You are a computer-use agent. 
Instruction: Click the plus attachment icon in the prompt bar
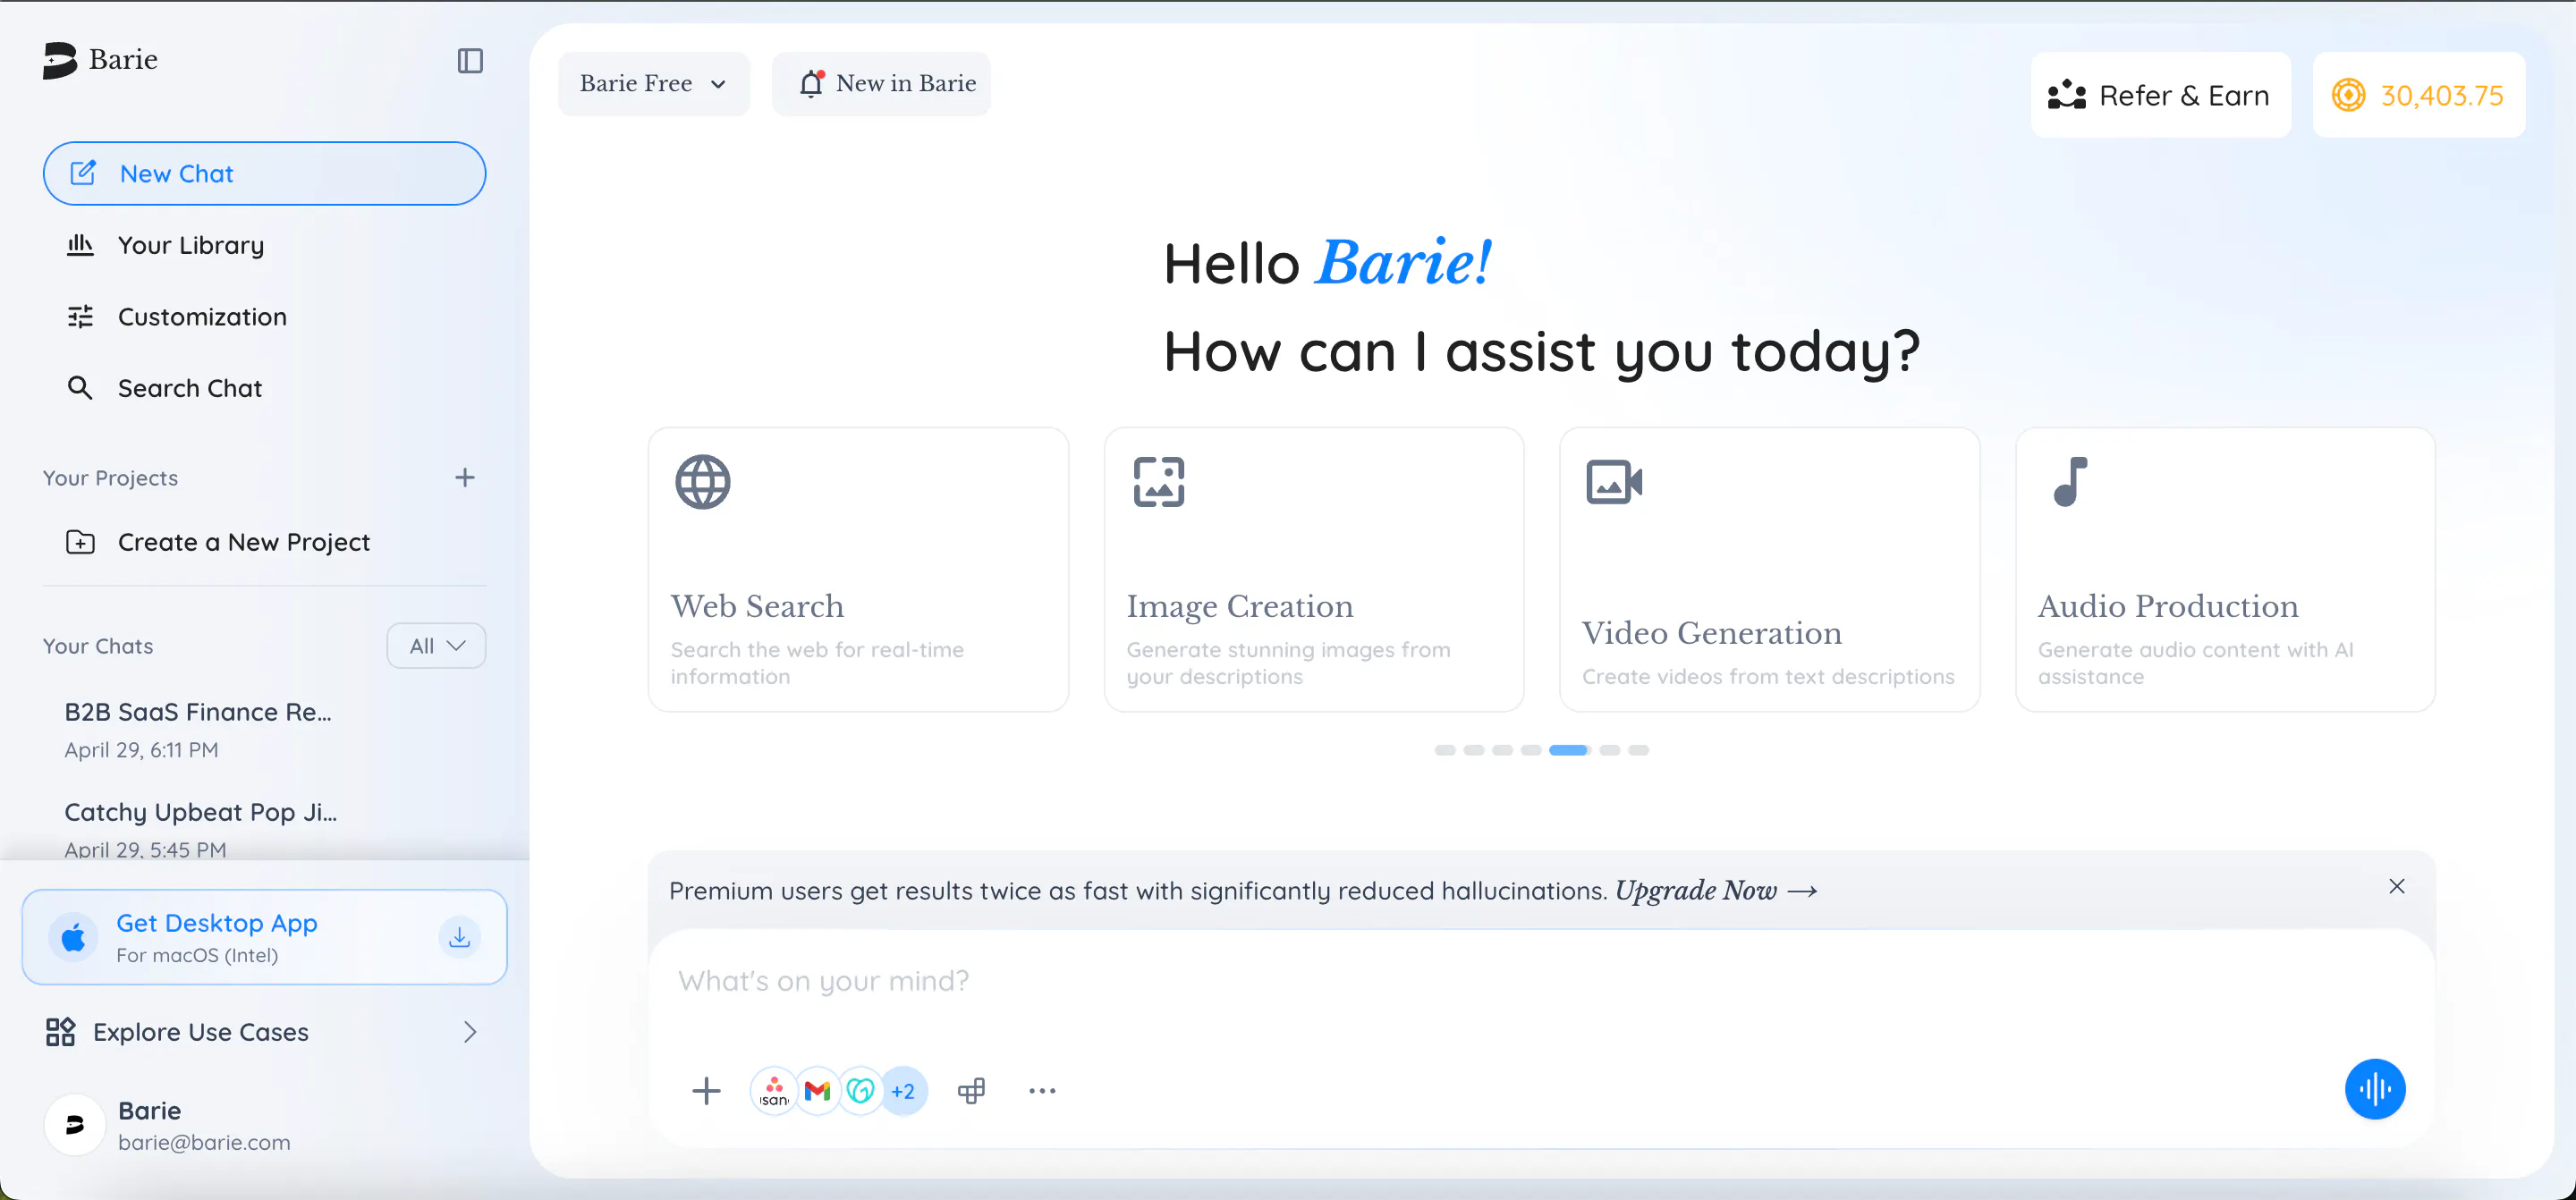(x=706, y=1090)
